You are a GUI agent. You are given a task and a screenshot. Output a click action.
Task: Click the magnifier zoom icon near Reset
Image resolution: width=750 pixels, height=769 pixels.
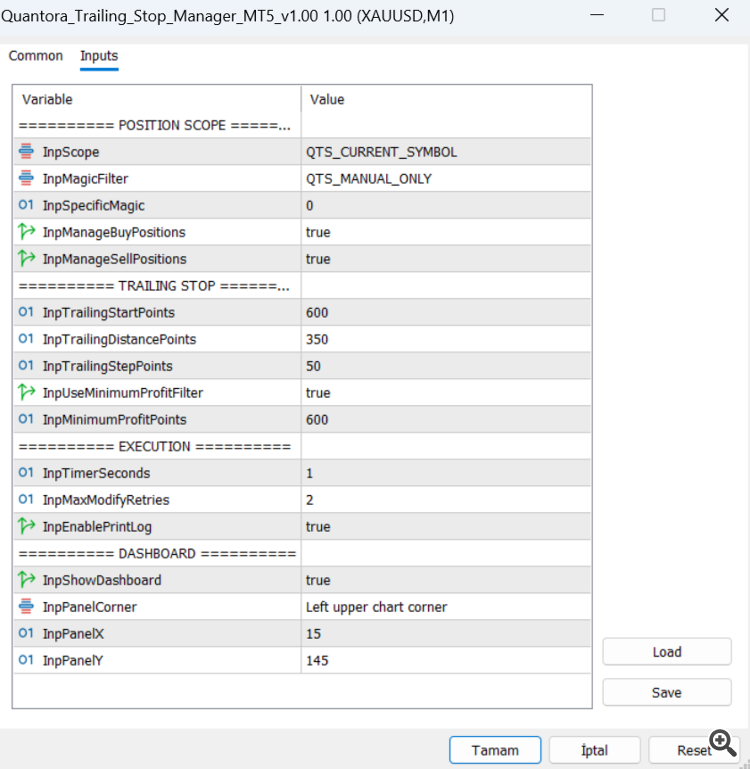click(723, 743)
